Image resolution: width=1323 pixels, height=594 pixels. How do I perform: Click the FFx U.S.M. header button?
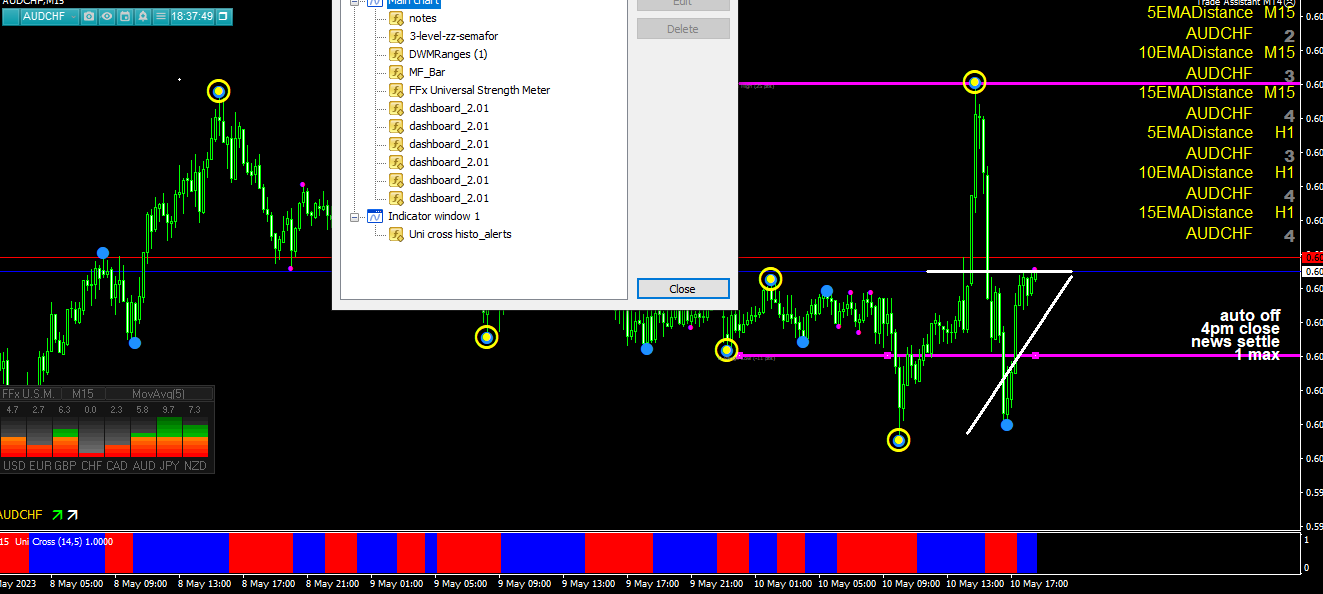[28, 394]
